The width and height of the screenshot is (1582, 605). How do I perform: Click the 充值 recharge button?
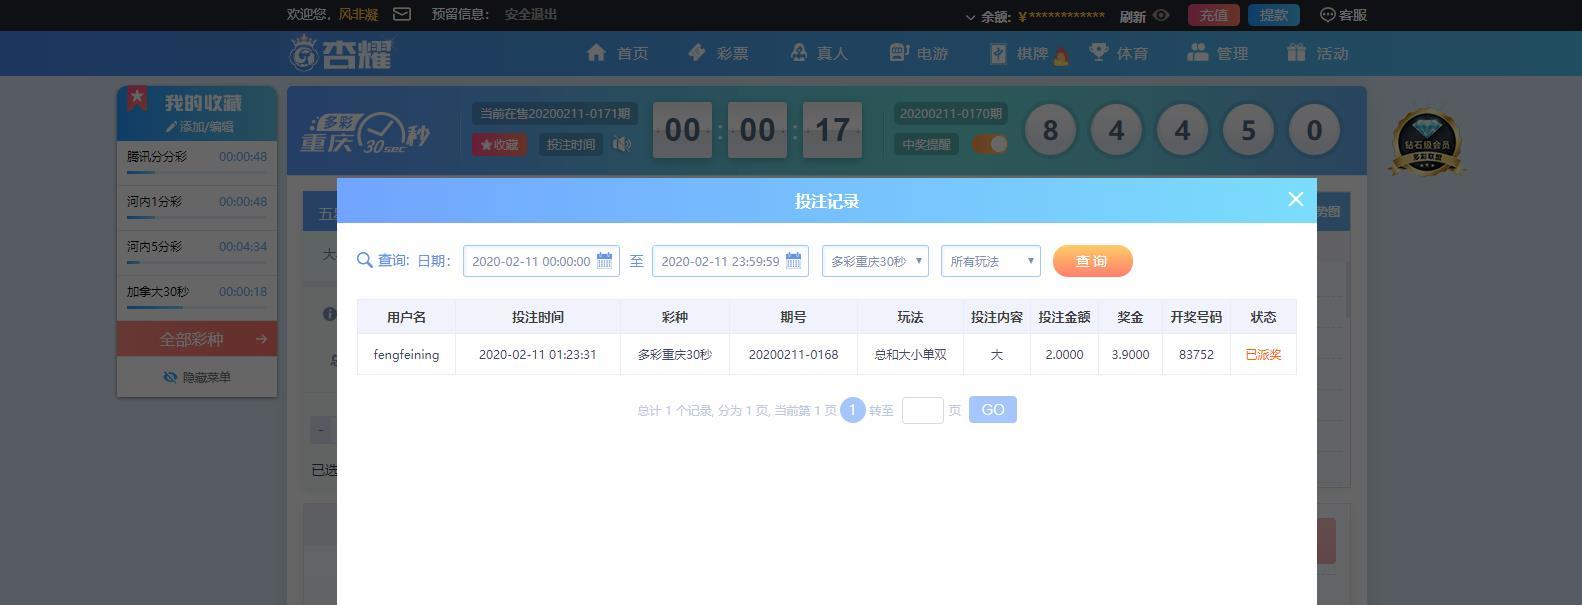[x=1214, y=15]
